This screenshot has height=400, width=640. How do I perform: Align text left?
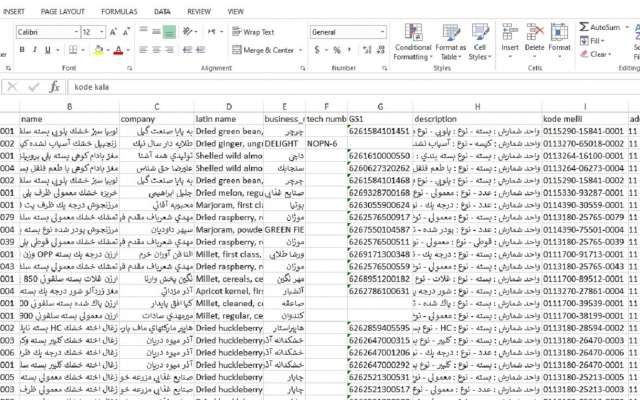pyautogui.click(x=143, y=50)
